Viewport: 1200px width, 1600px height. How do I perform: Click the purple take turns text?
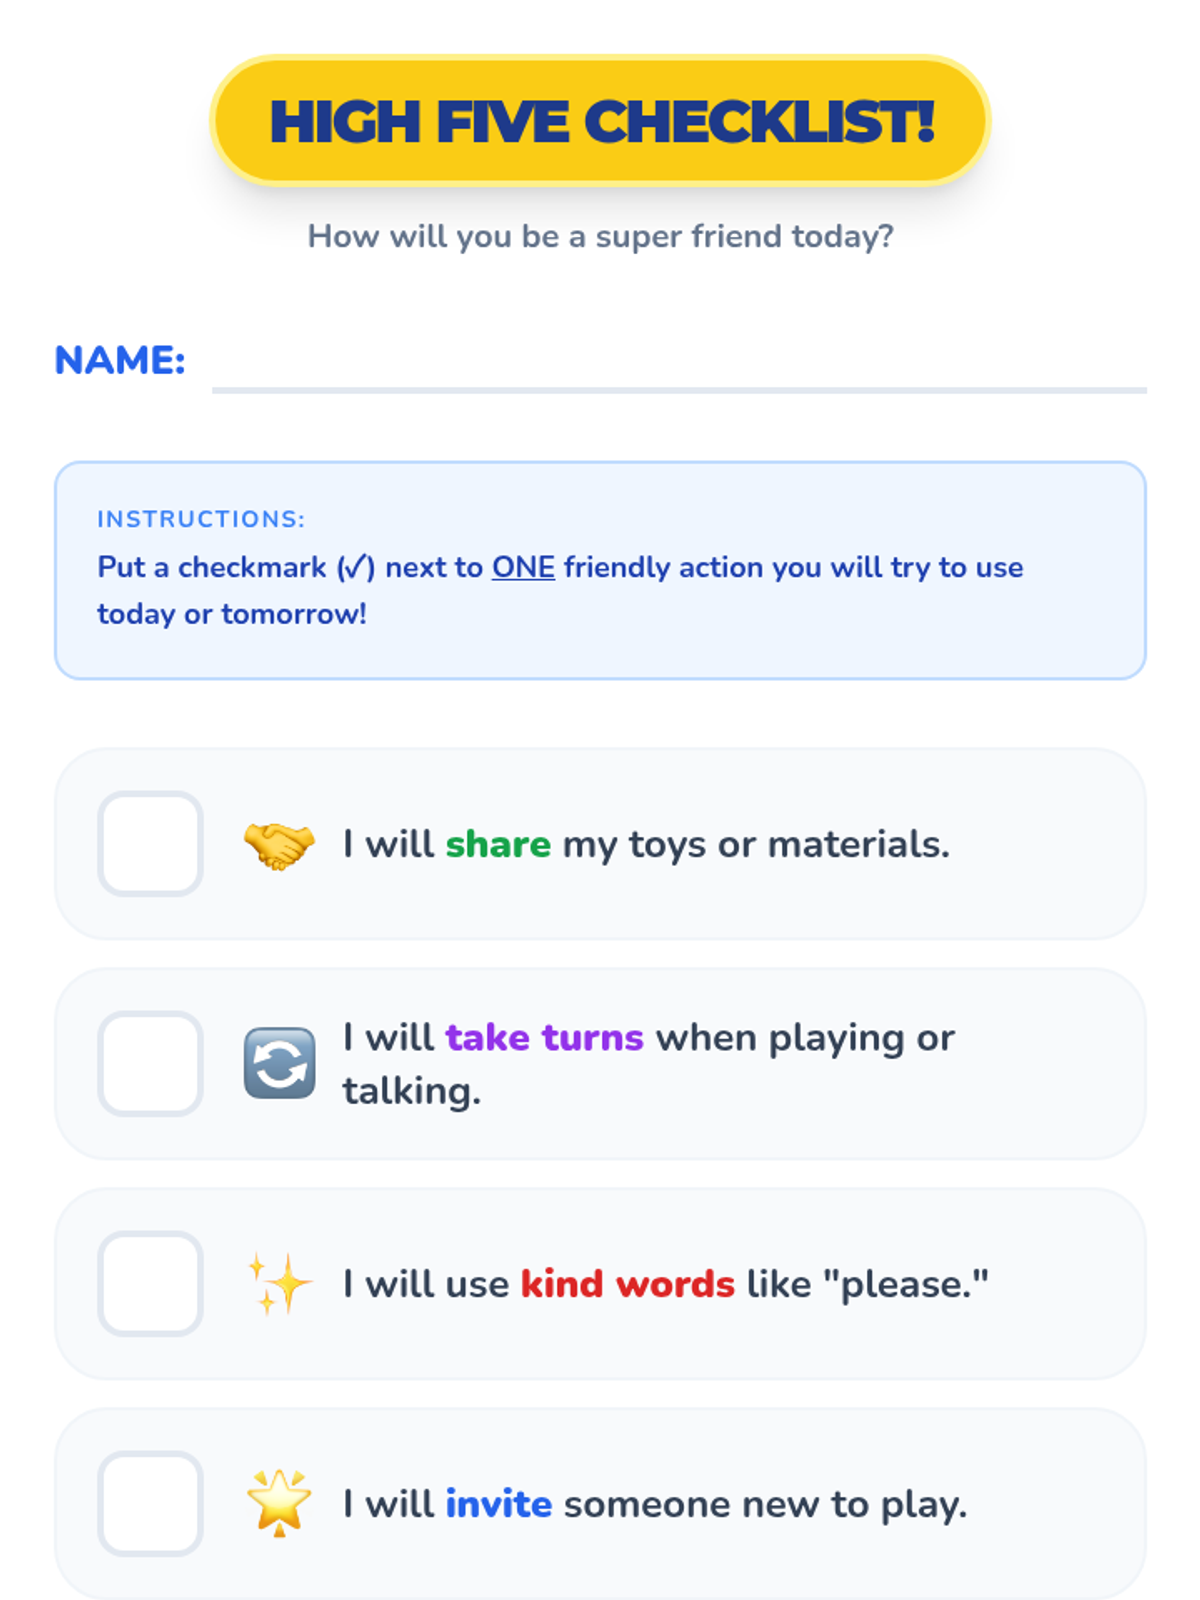coord(544,1038)
